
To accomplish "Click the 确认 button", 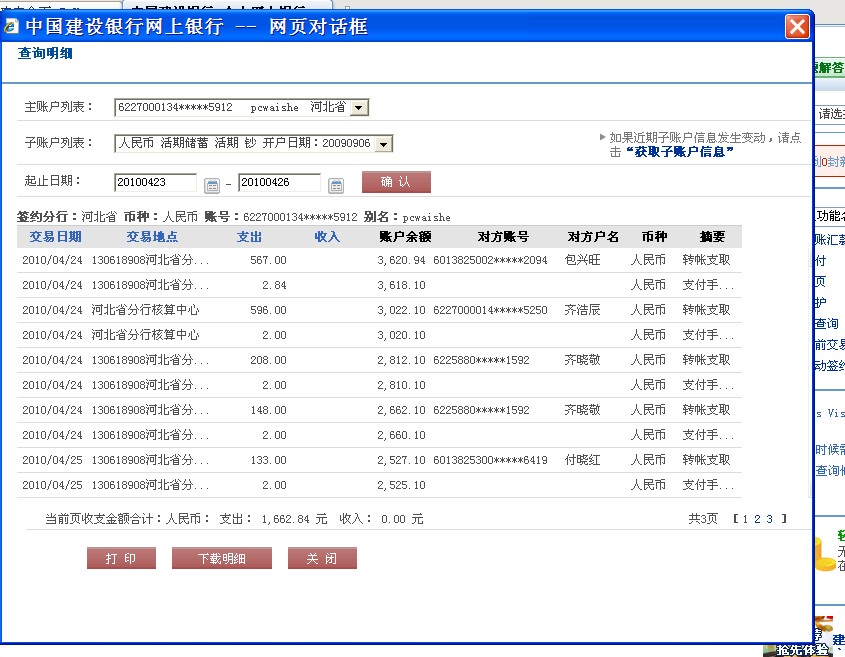I will coord(396,182).
